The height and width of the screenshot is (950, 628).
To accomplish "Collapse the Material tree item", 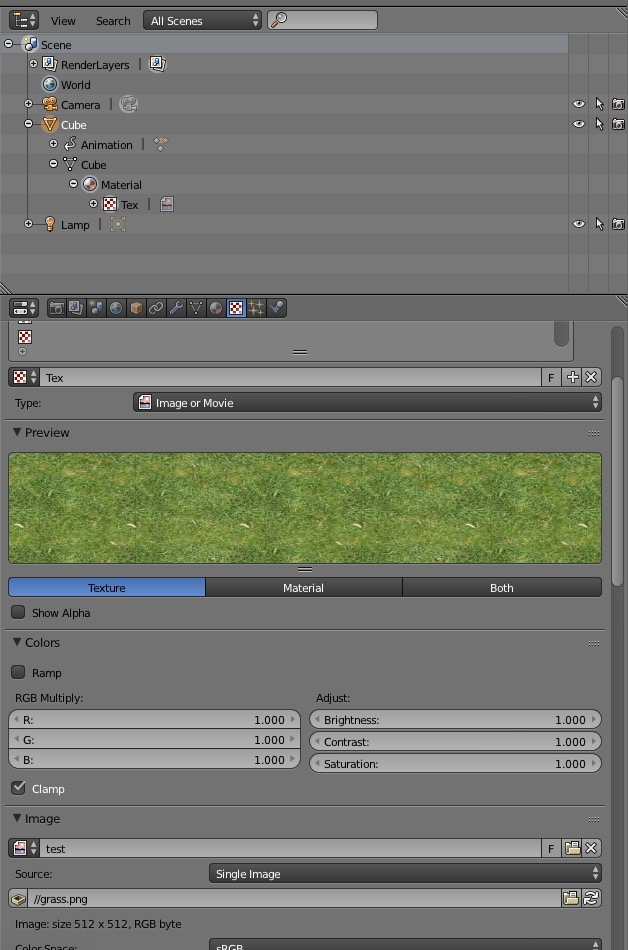I will [73, 184].
